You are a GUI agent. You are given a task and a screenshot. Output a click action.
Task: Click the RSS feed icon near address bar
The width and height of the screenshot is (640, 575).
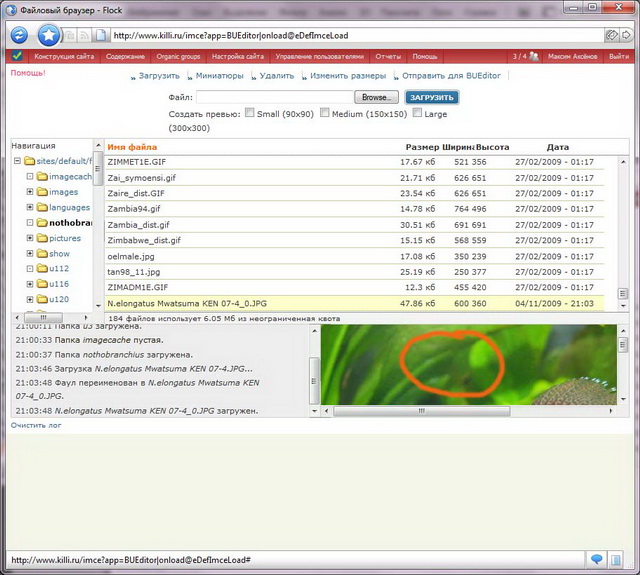coord(84,35)
